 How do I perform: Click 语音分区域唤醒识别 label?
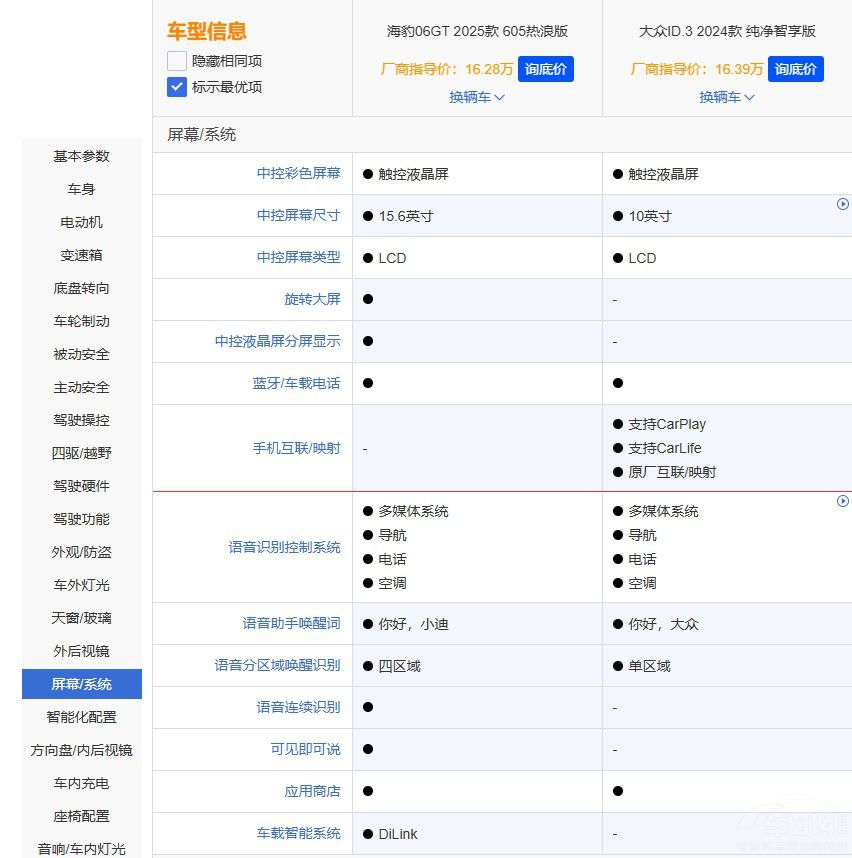click(277, 665)
